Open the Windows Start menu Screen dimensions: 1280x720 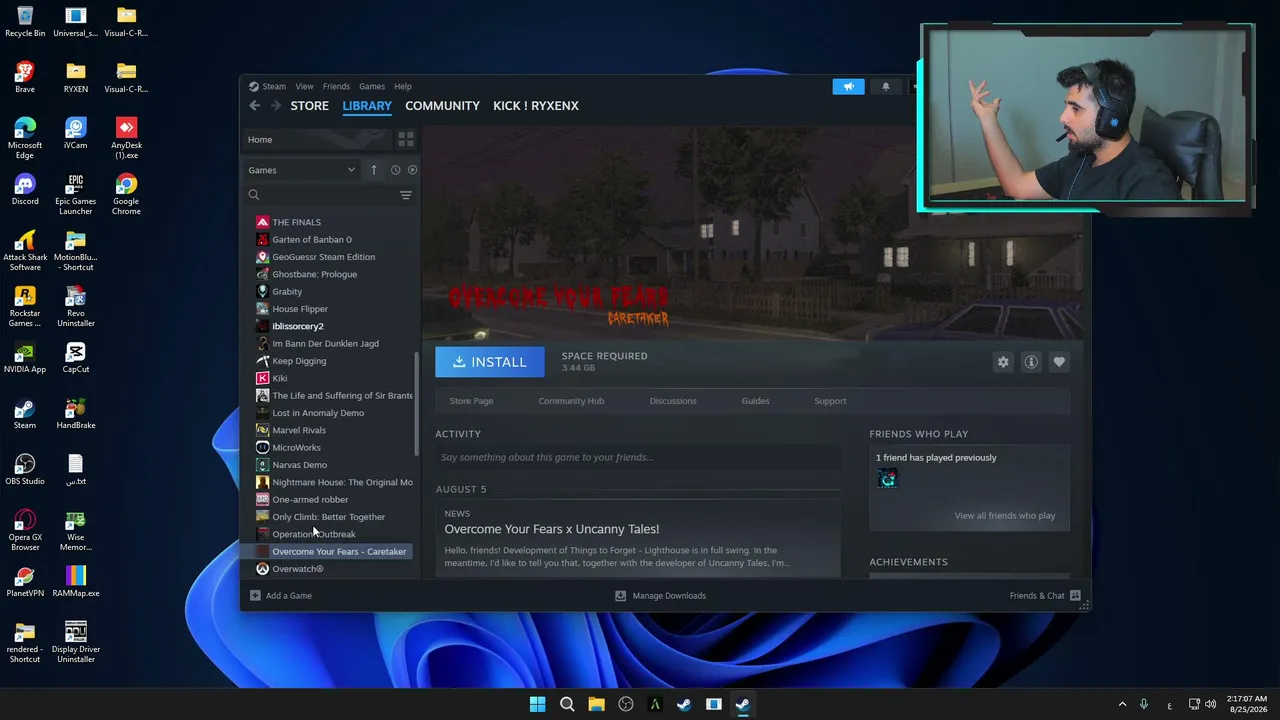click(537, 704)
